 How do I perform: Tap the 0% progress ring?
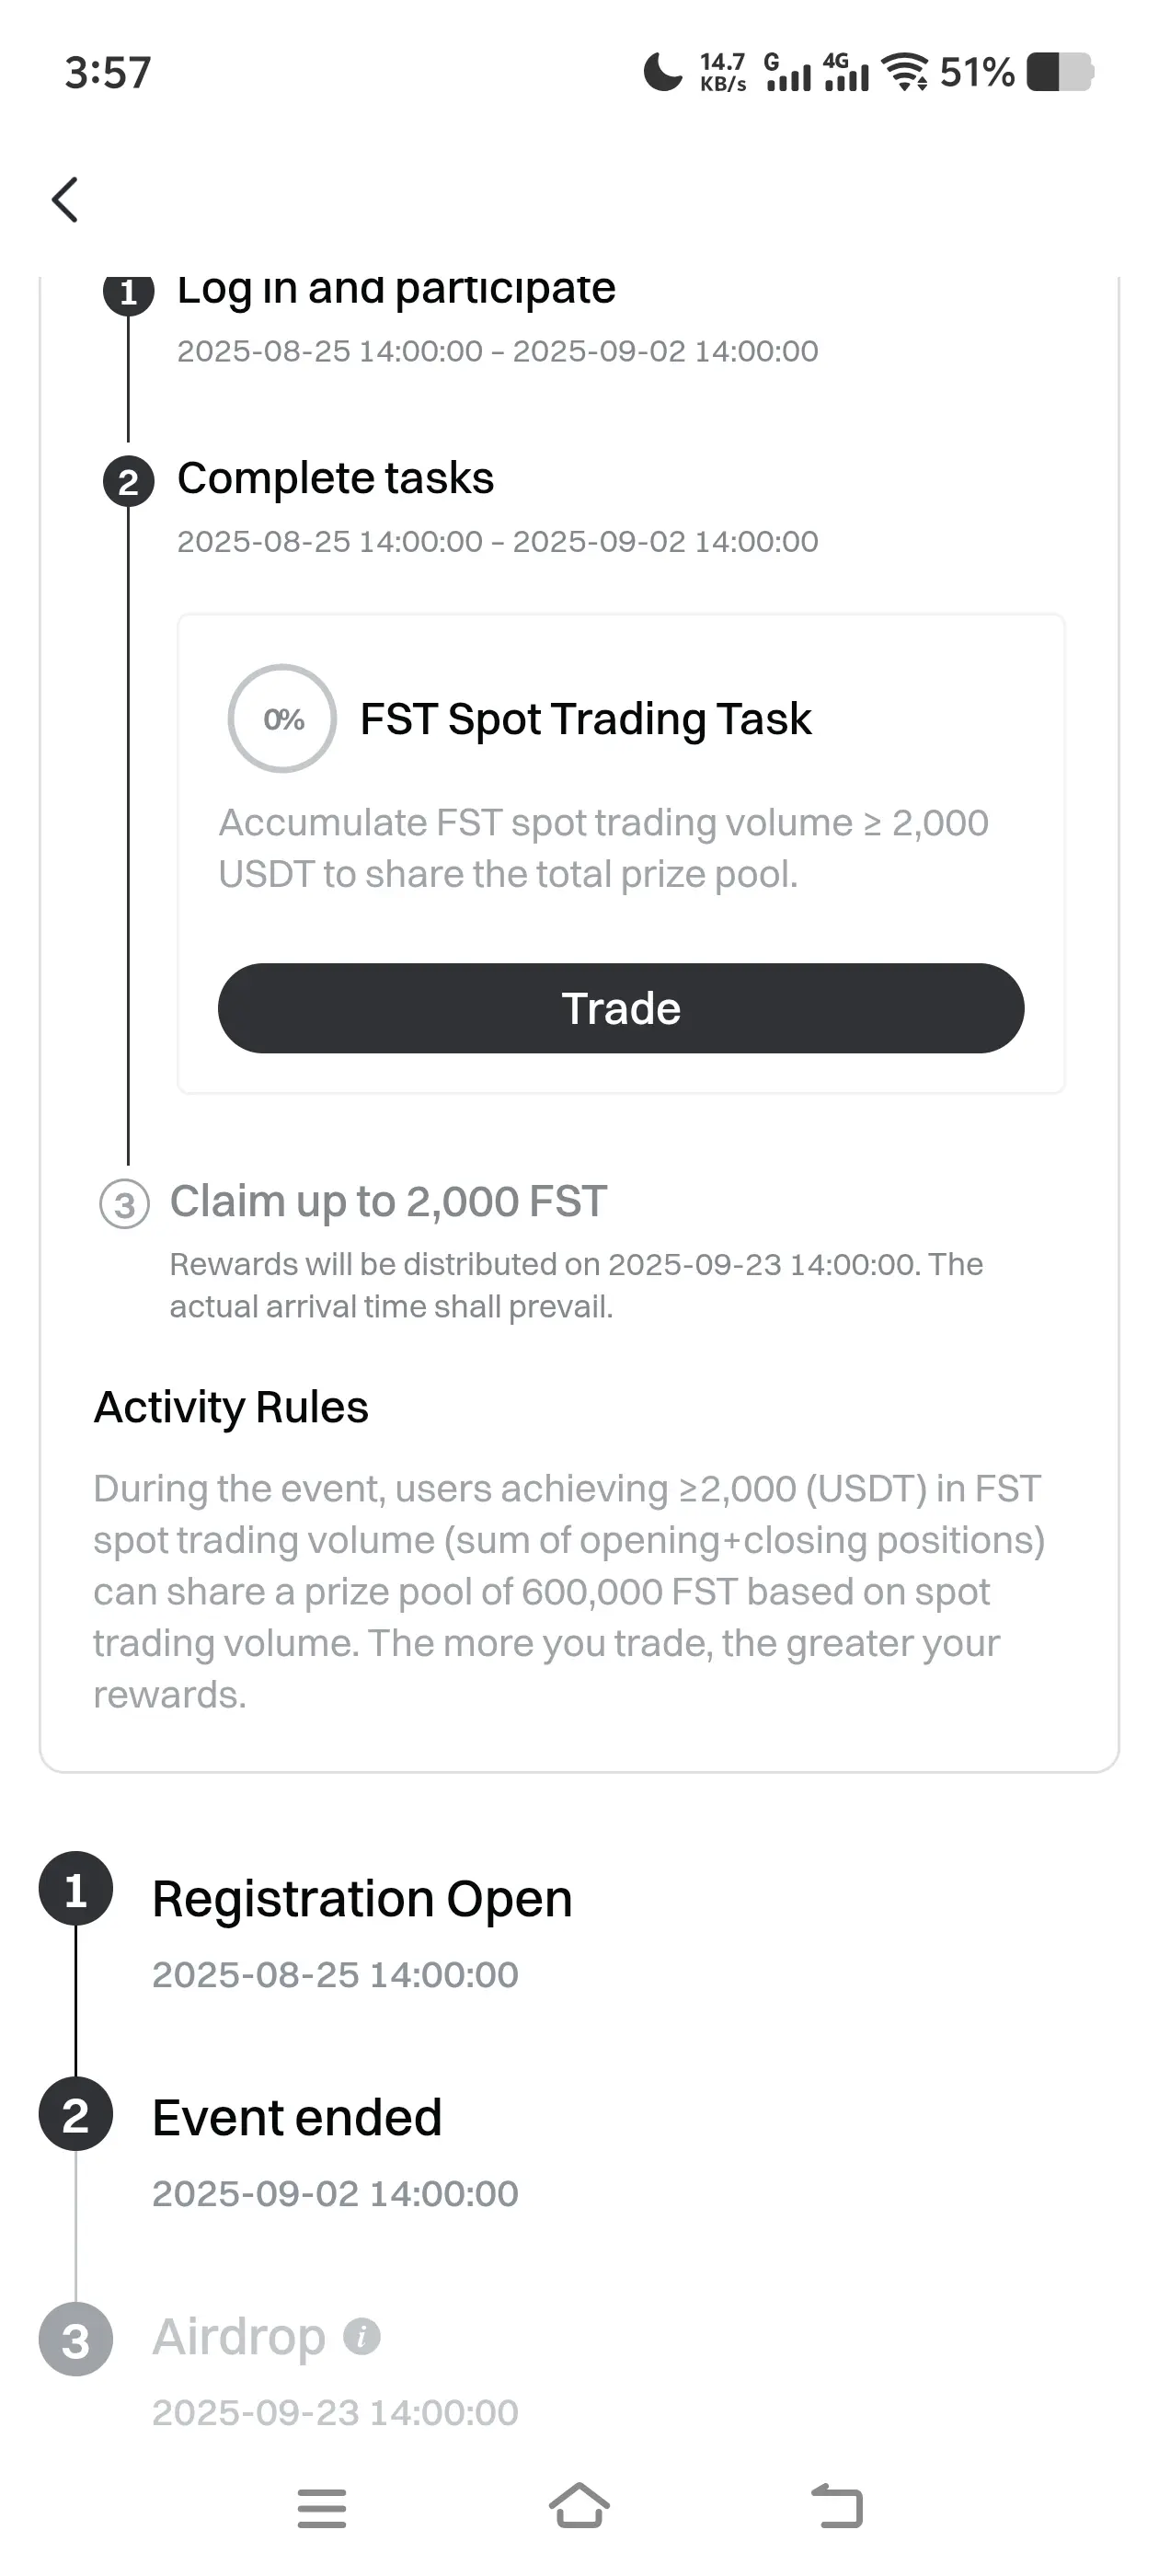click(x=282, y=718)
